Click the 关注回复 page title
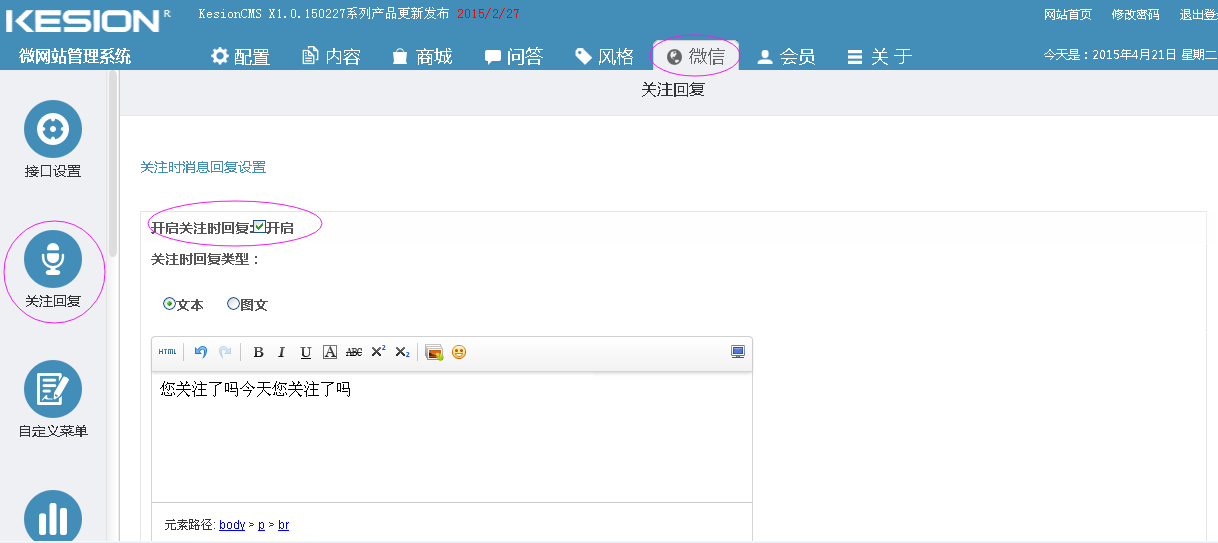Image resolution: width=1218 pixels, height=543 pixels. coord(673,90)
